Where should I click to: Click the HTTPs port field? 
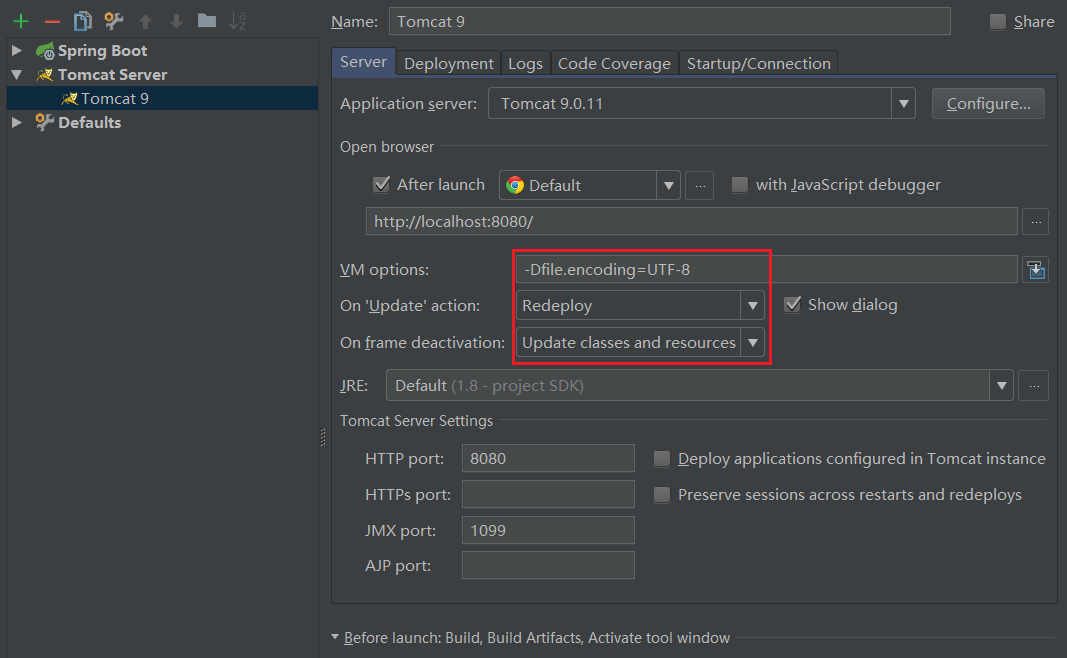click(x=548, y=495)
